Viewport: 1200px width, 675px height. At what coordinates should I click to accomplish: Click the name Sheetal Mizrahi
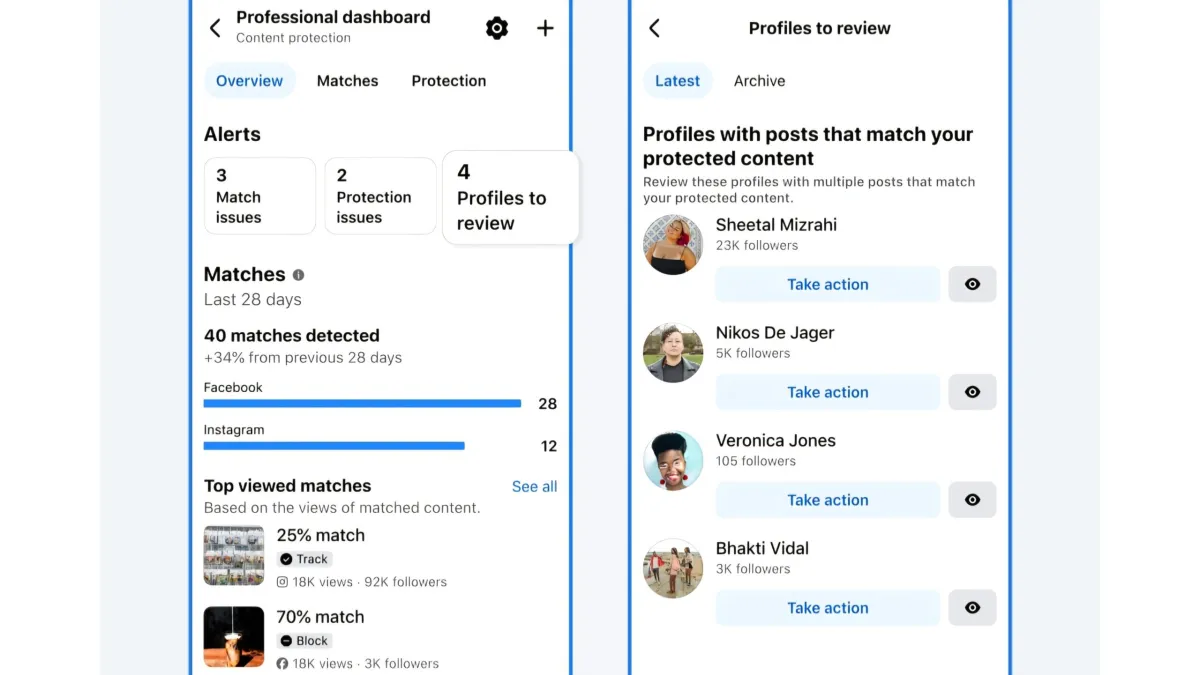[776, 225]
